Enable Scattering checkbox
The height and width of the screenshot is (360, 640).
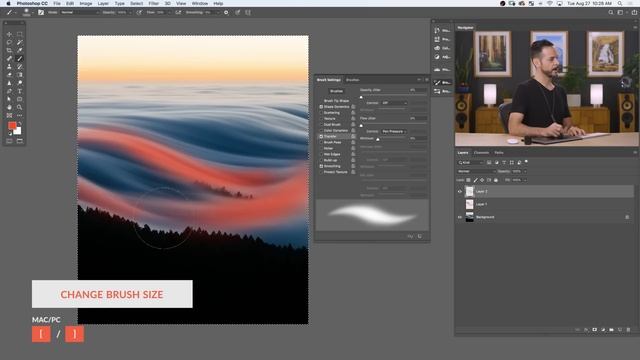point(321,113)
